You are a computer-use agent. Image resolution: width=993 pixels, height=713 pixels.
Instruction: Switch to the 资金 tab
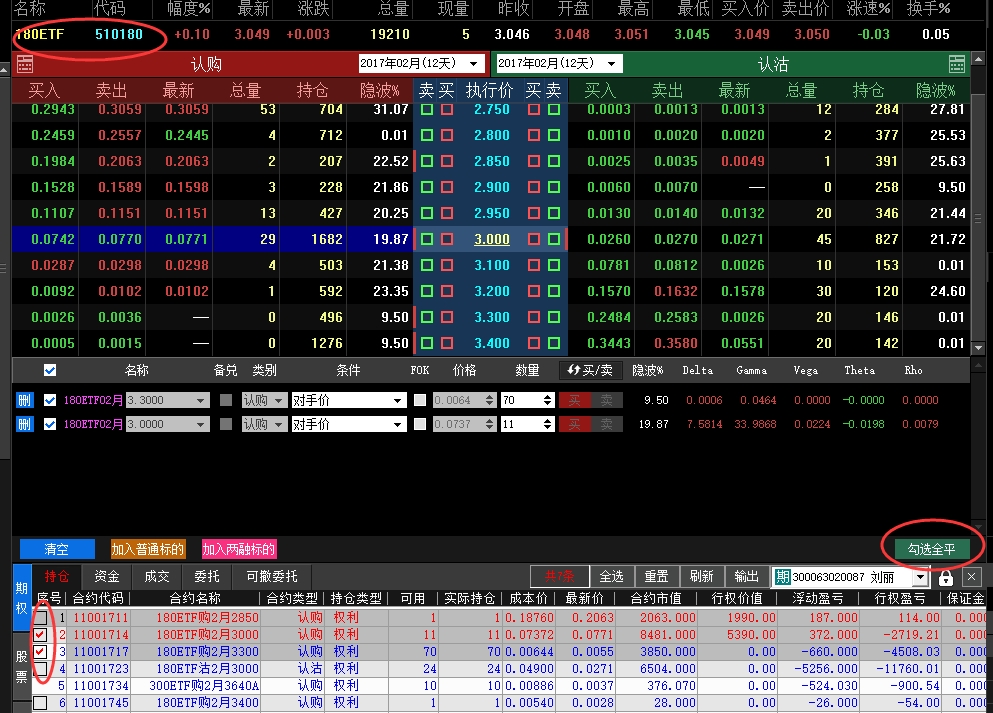click(106, 576)
